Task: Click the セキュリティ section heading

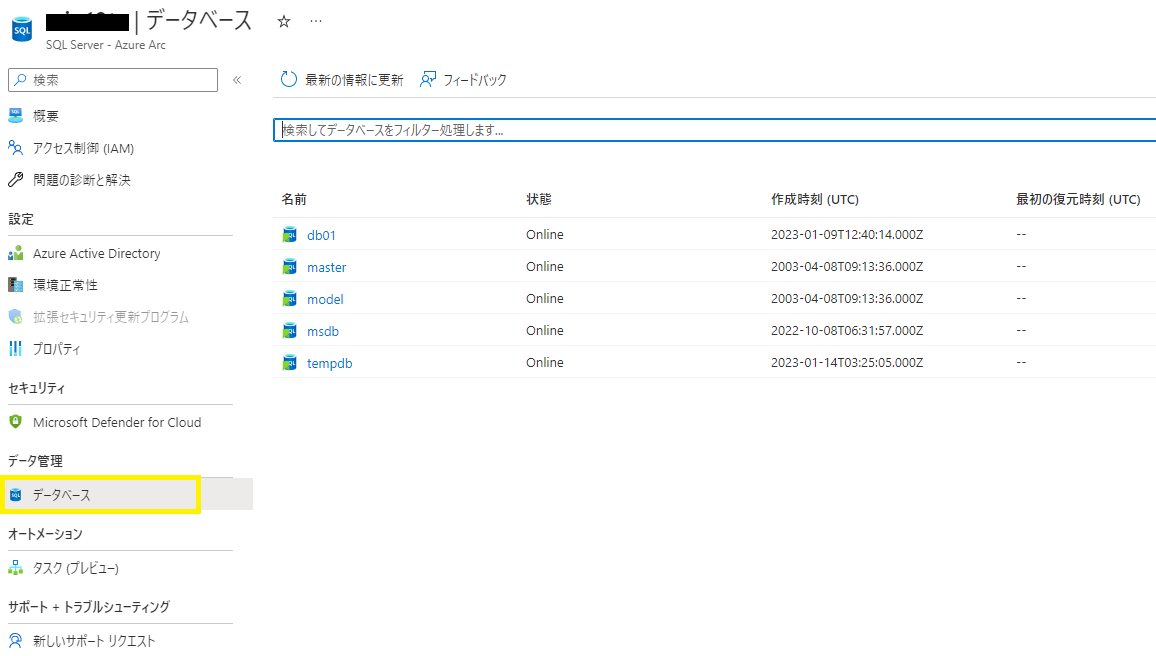Action: (x=37, y=388)
